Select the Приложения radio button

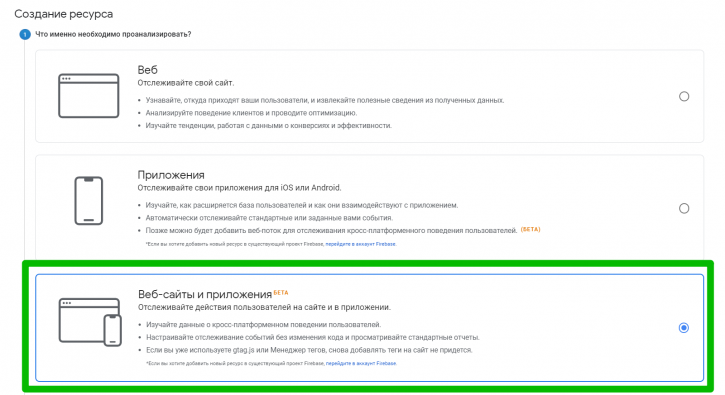pos(684,208)
